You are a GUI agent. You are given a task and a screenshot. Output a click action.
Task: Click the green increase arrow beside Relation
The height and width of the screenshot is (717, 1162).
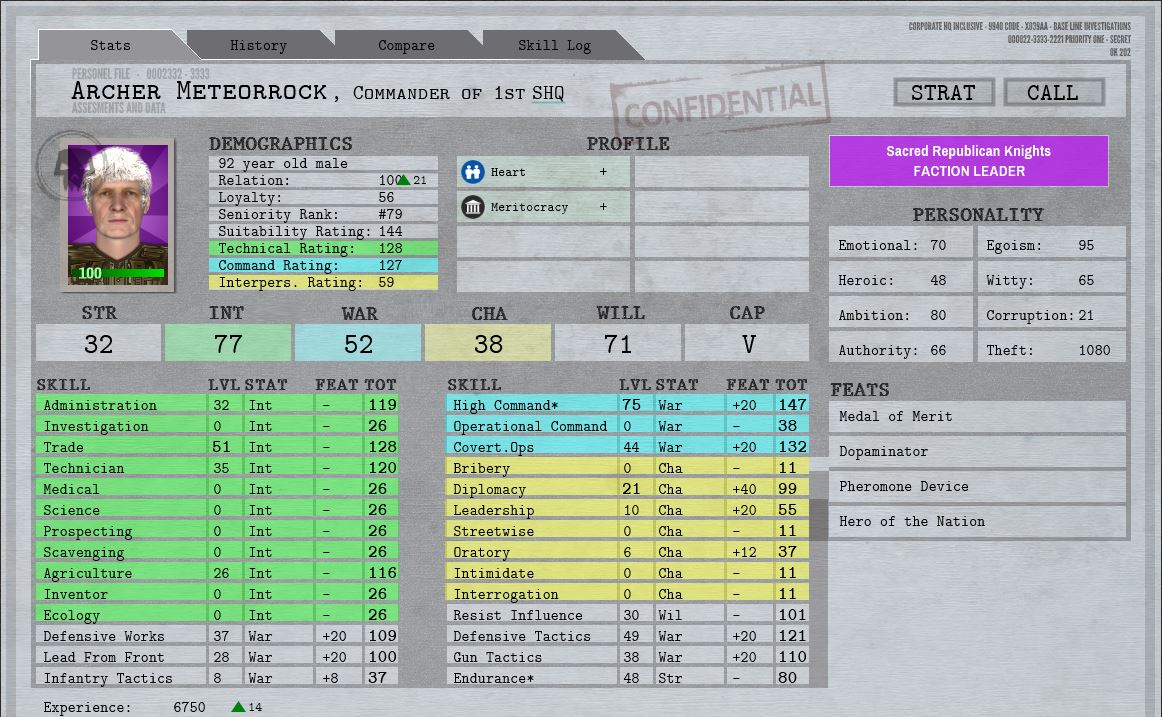(404, 178)
